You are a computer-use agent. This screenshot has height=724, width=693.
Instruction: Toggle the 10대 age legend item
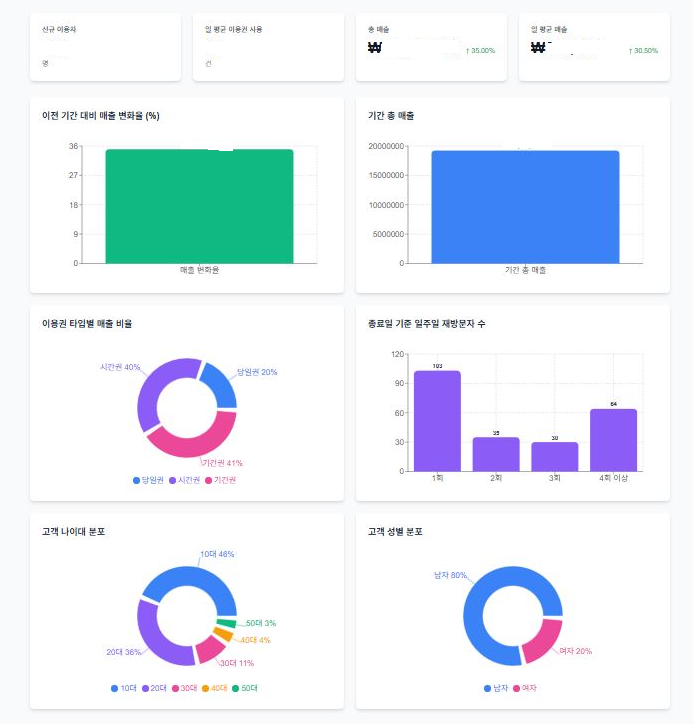124,688
